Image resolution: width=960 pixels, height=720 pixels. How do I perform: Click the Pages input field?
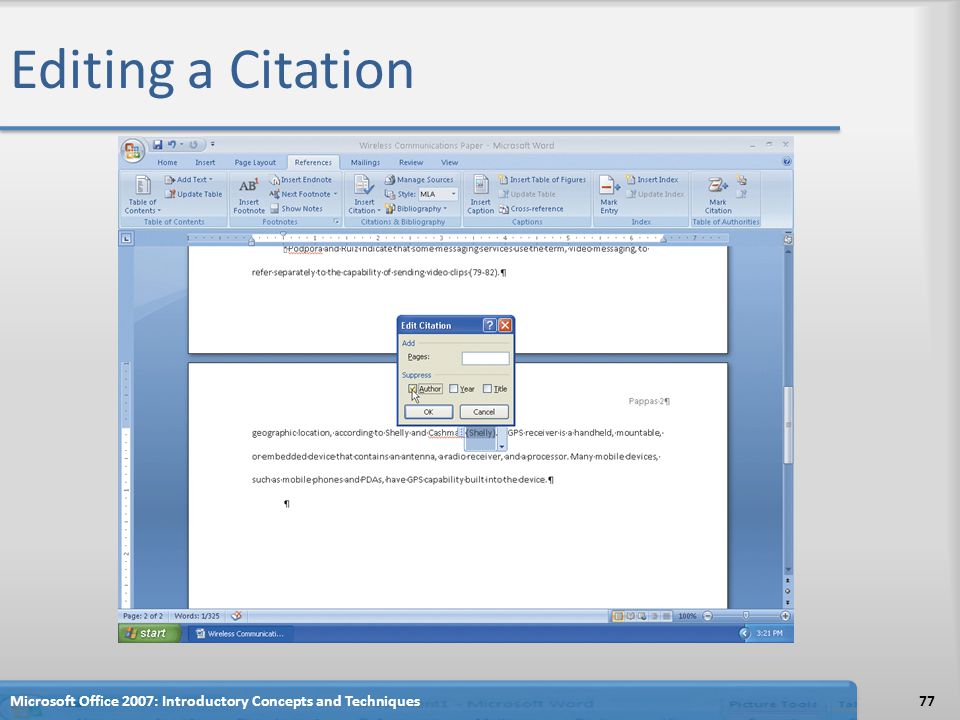tap(486, 358)
